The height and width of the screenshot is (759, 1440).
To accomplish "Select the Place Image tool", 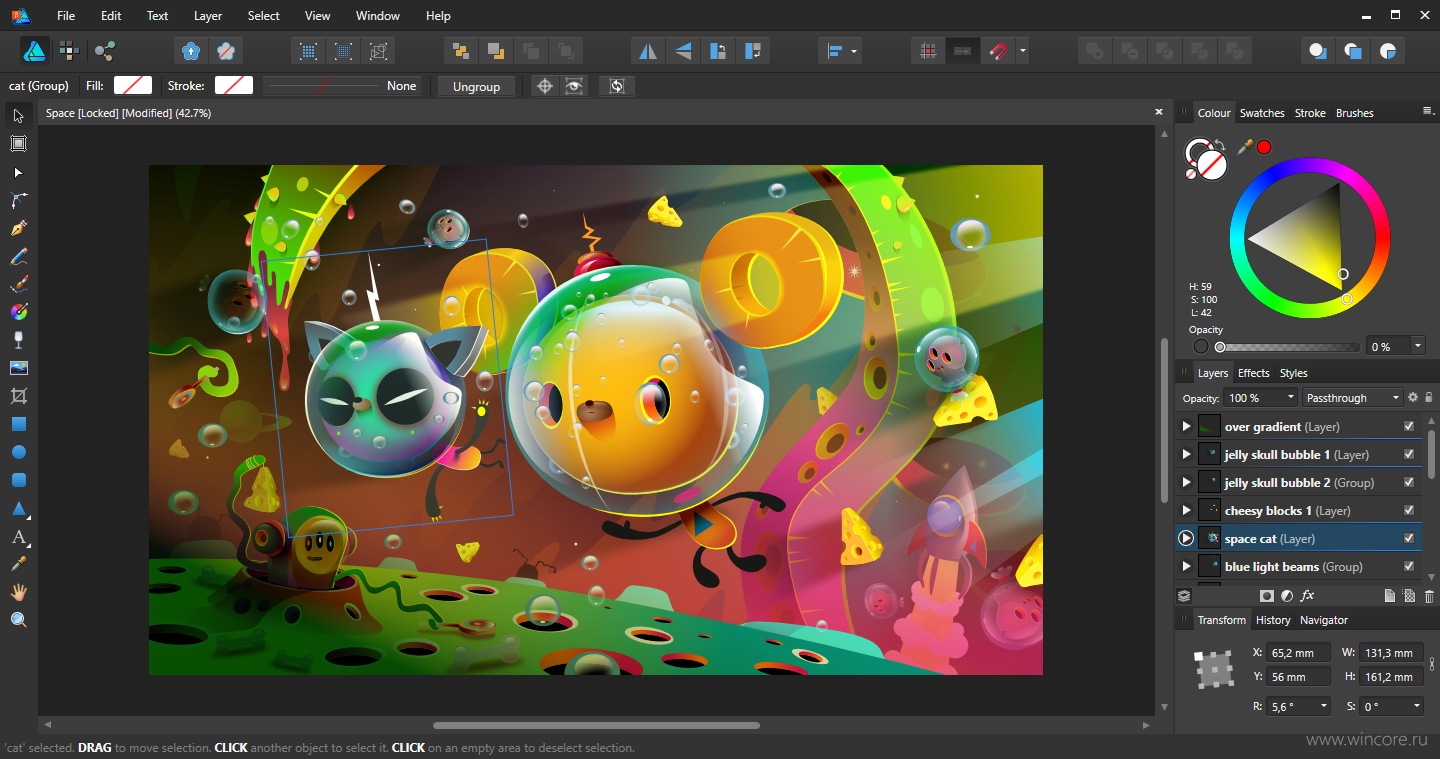I will tap(18, 368).
